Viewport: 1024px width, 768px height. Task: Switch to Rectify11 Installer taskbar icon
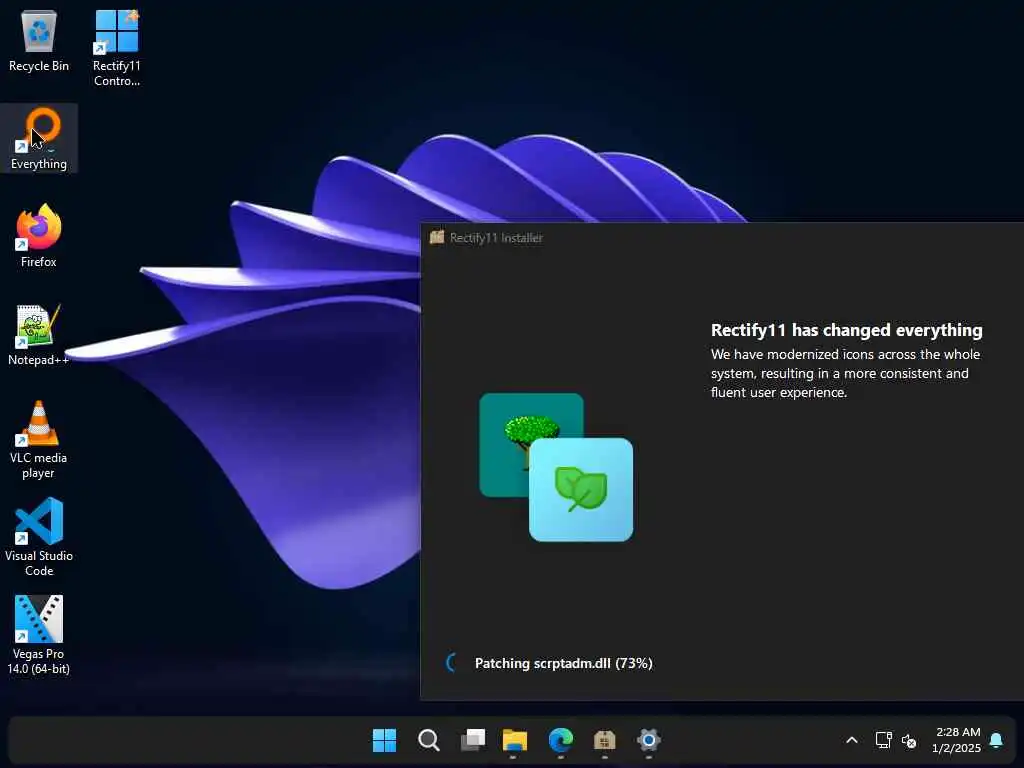605,740
